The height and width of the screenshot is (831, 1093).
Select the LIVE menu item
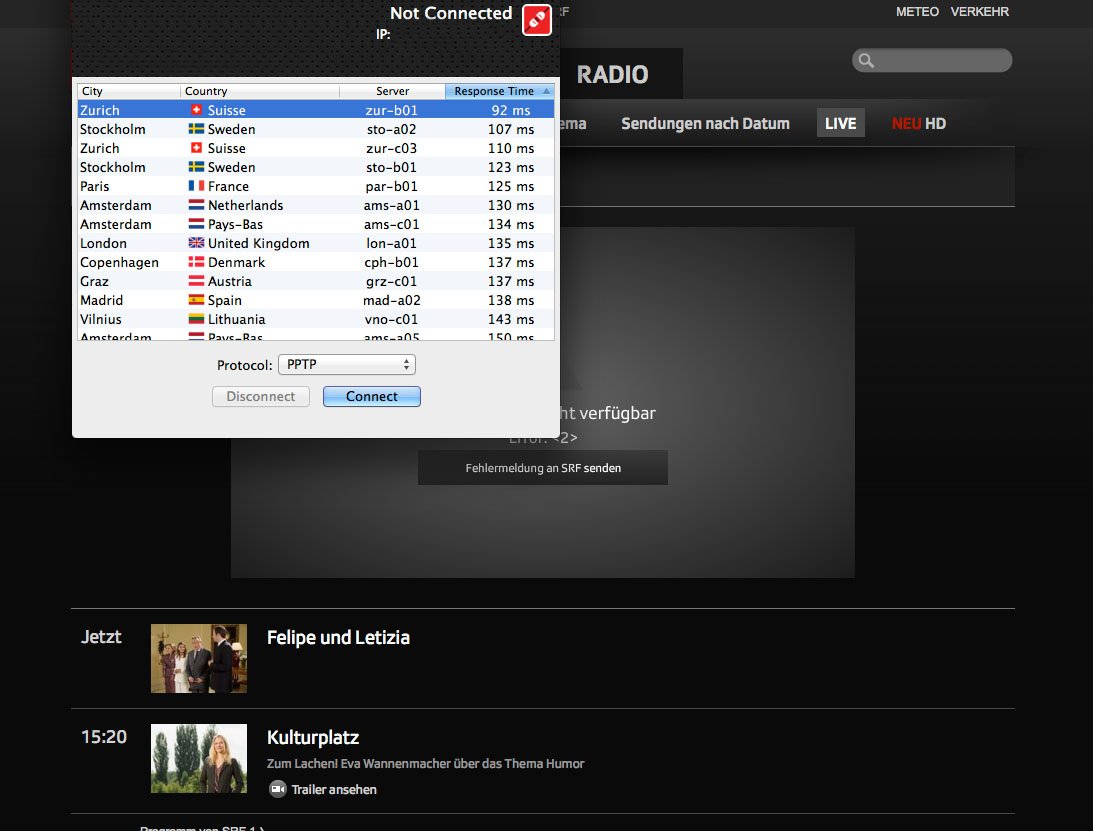tap(841, 123)
